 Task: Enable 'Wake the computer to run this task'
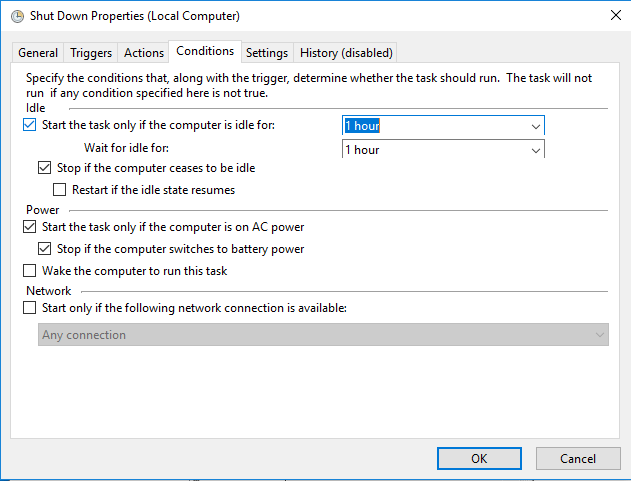click(x=29, y=270)
